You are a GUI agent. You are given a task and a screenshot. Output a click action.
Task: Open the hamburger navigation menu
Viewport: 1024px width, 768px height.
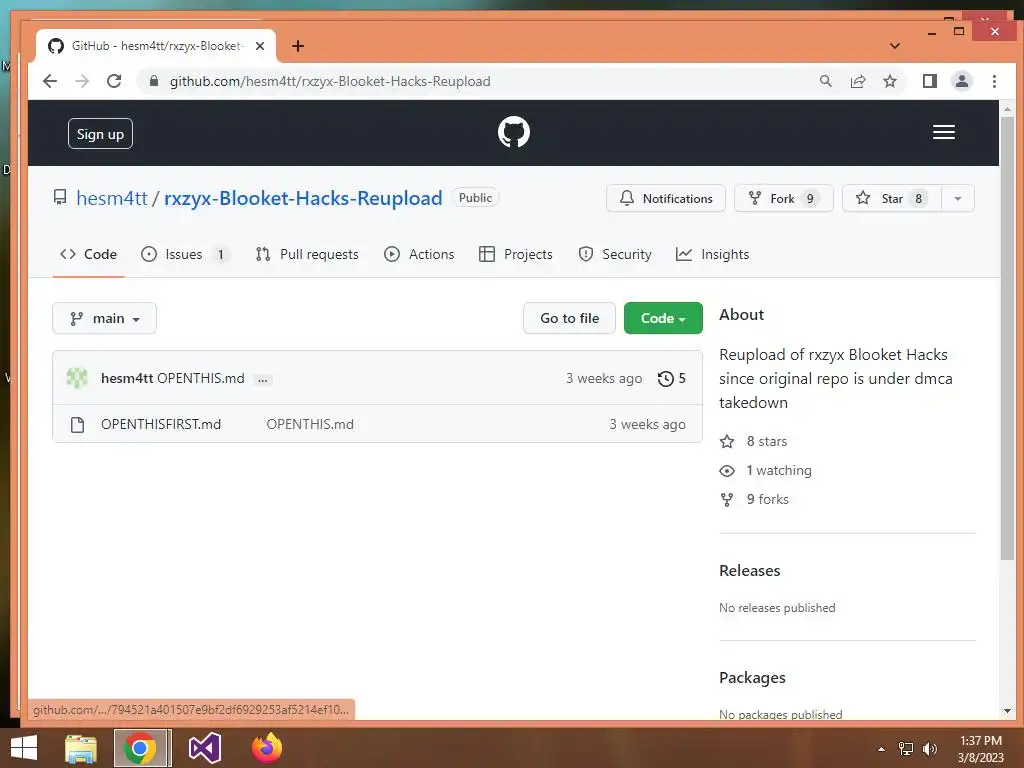[x=943, y=133]
